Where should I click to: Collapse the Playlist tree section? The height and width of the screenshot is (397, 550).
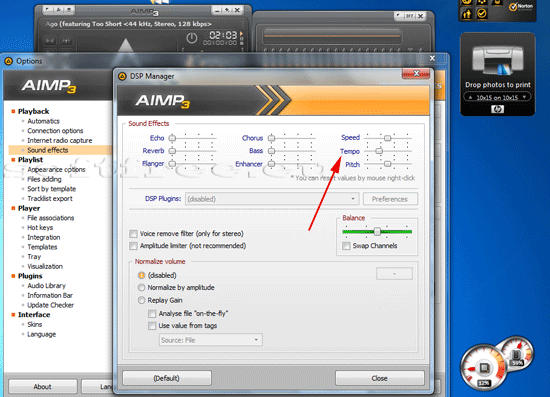tap(13, 160)
